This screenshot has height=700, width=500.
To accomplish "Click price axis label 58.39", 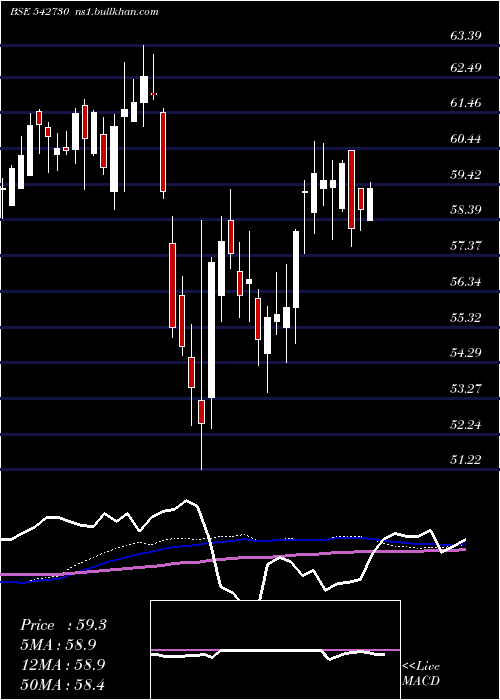I will [466, 209].
